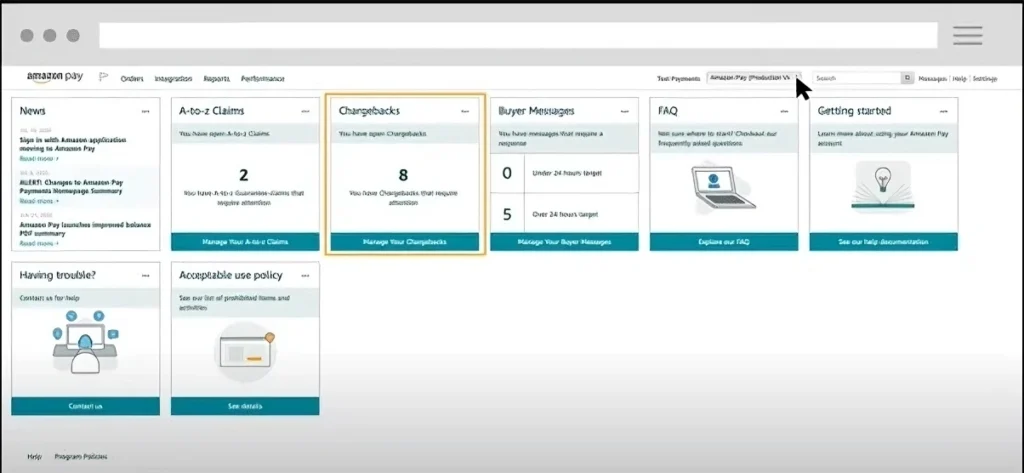
Task: Open the FAQ card options menu
Action: pos(784,111)
